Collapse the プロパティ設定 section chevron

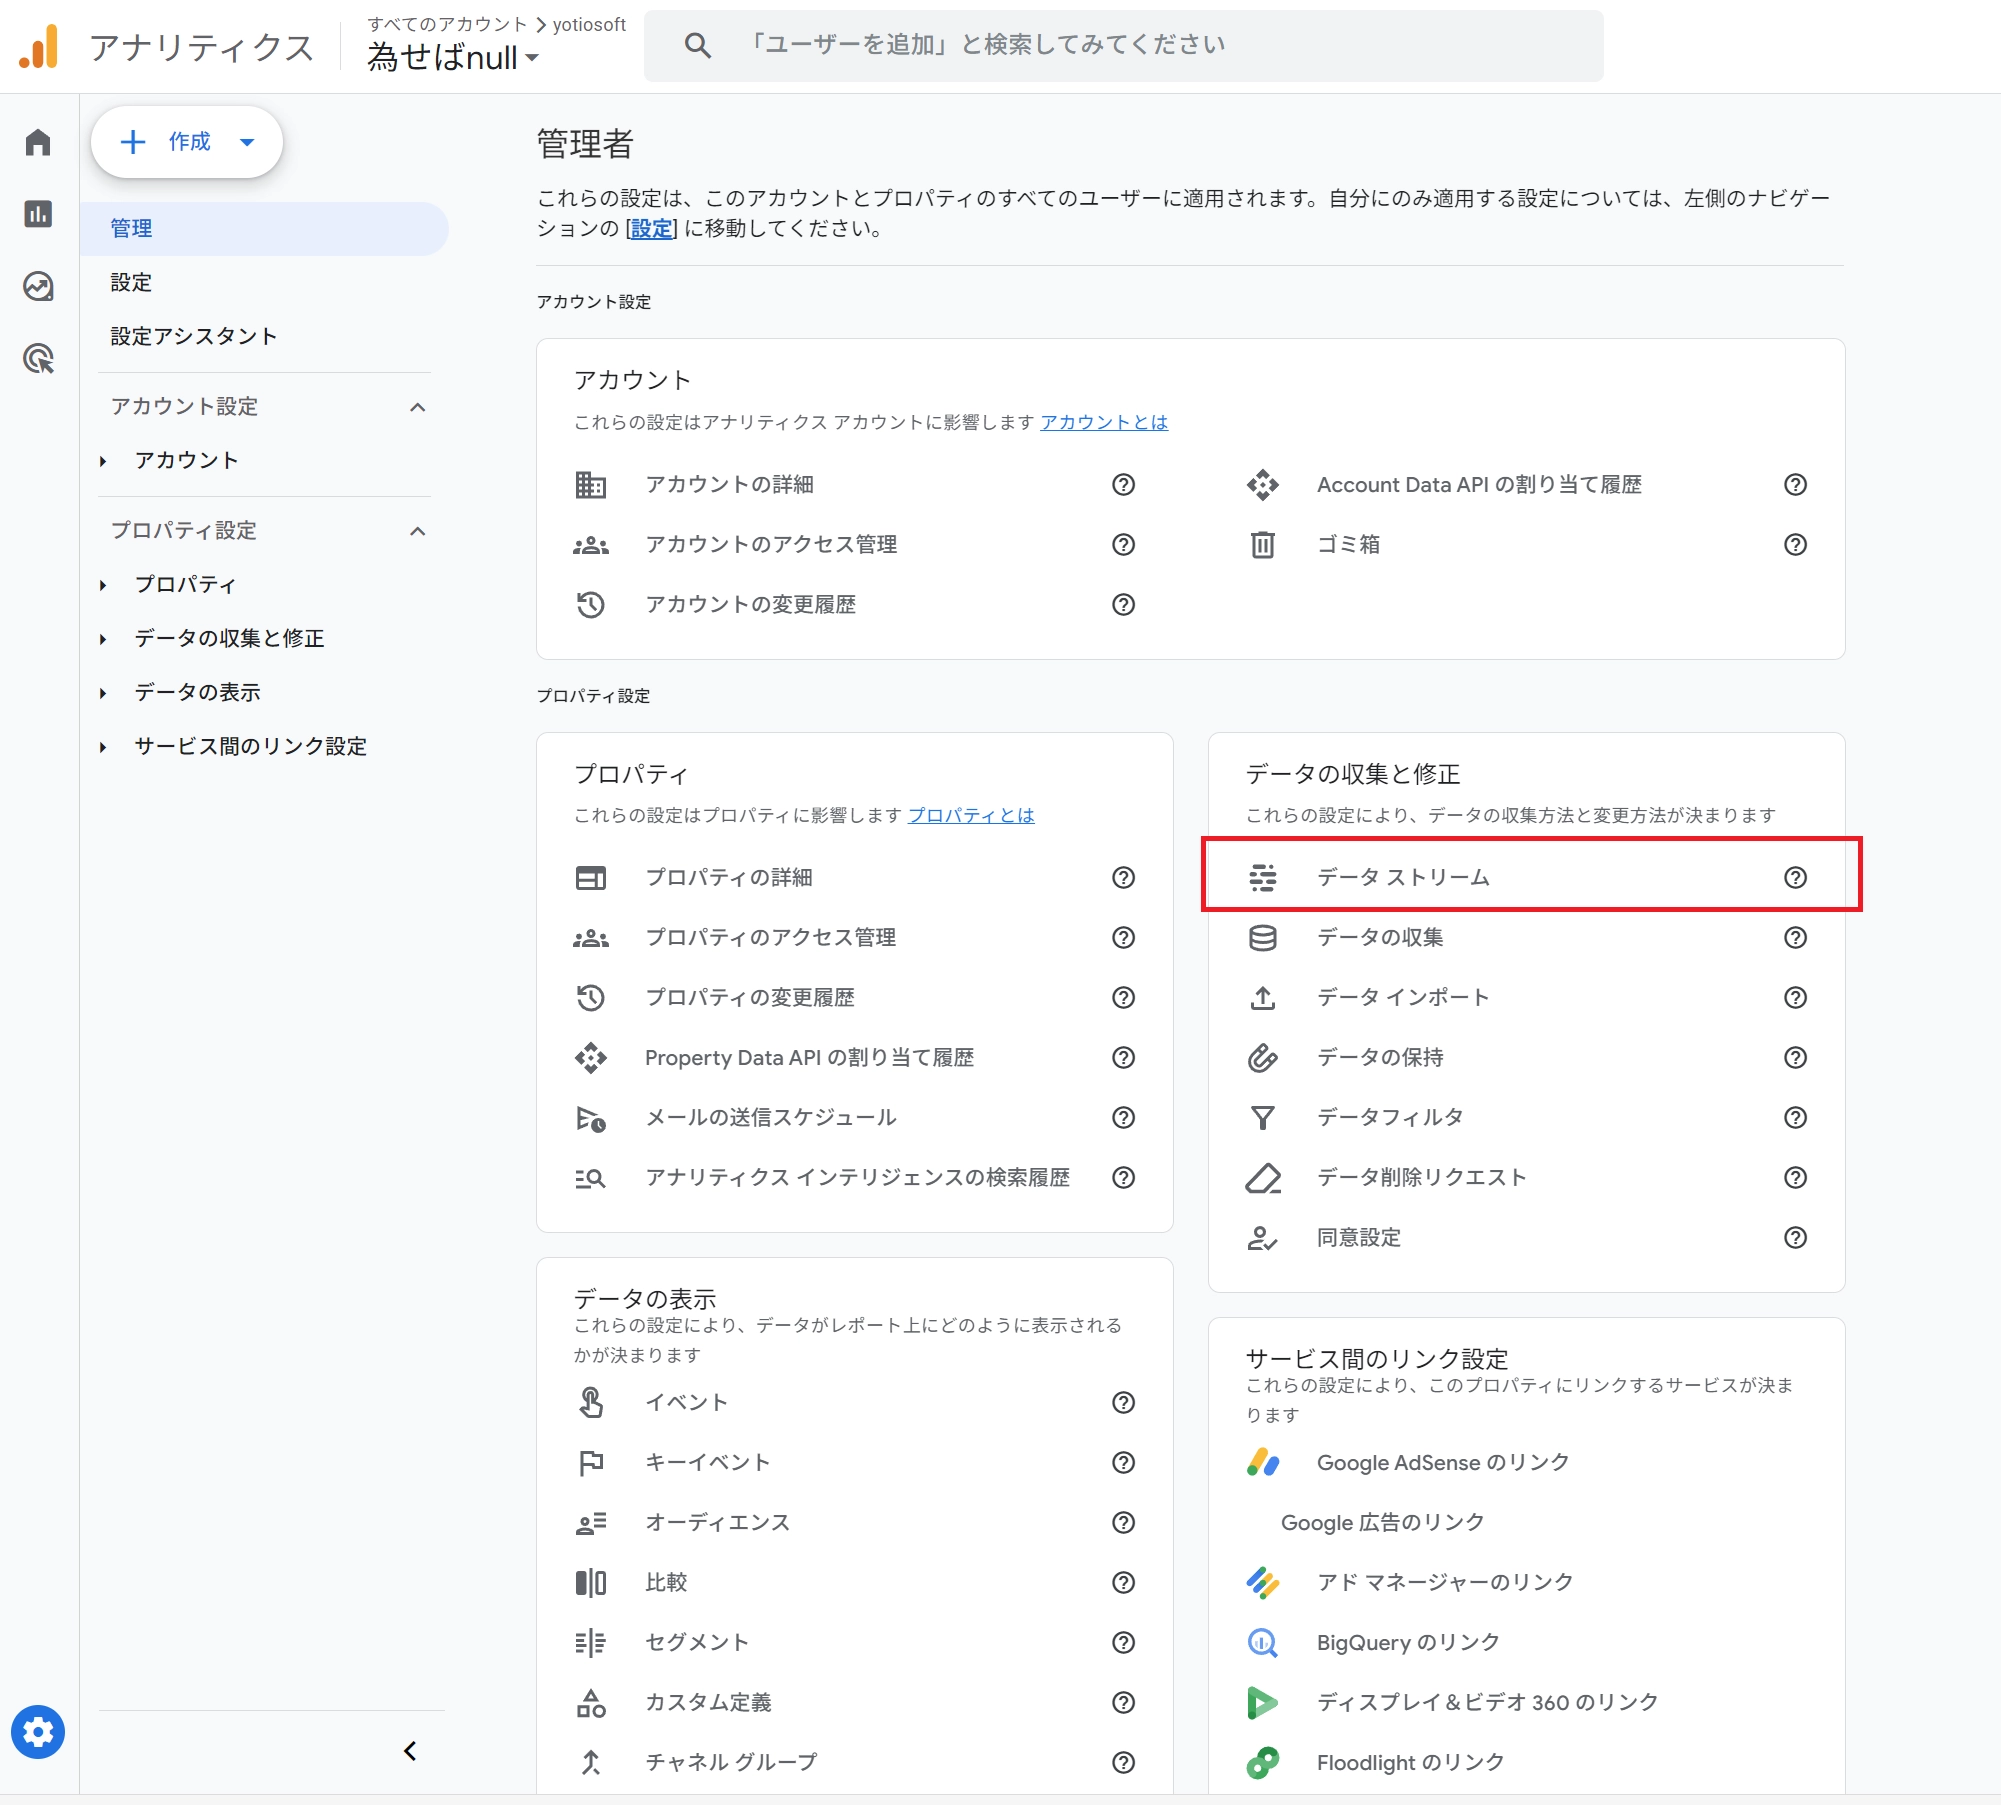point(418,531)
